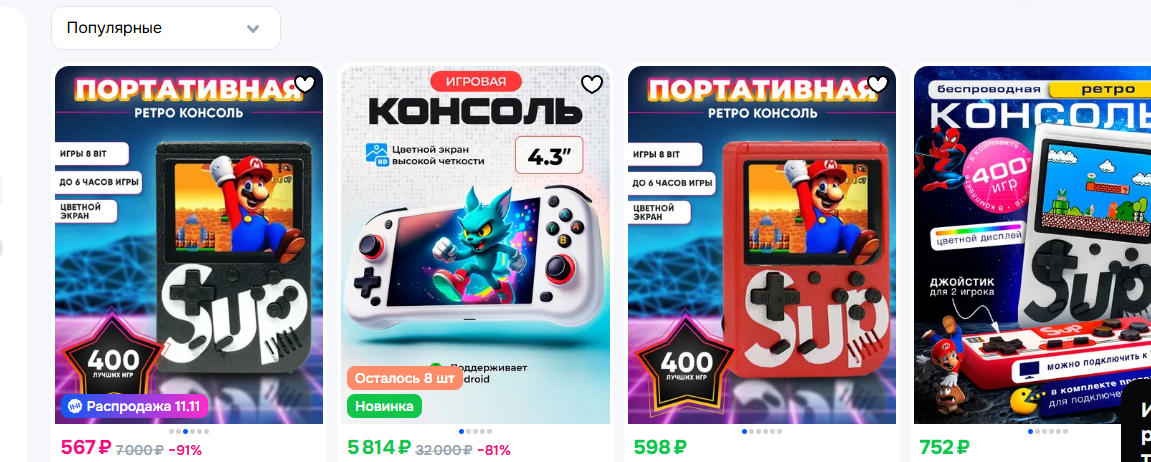Click the 752 ₽ price
This screenshot has width=1151, height=462.
coord(945,447)
